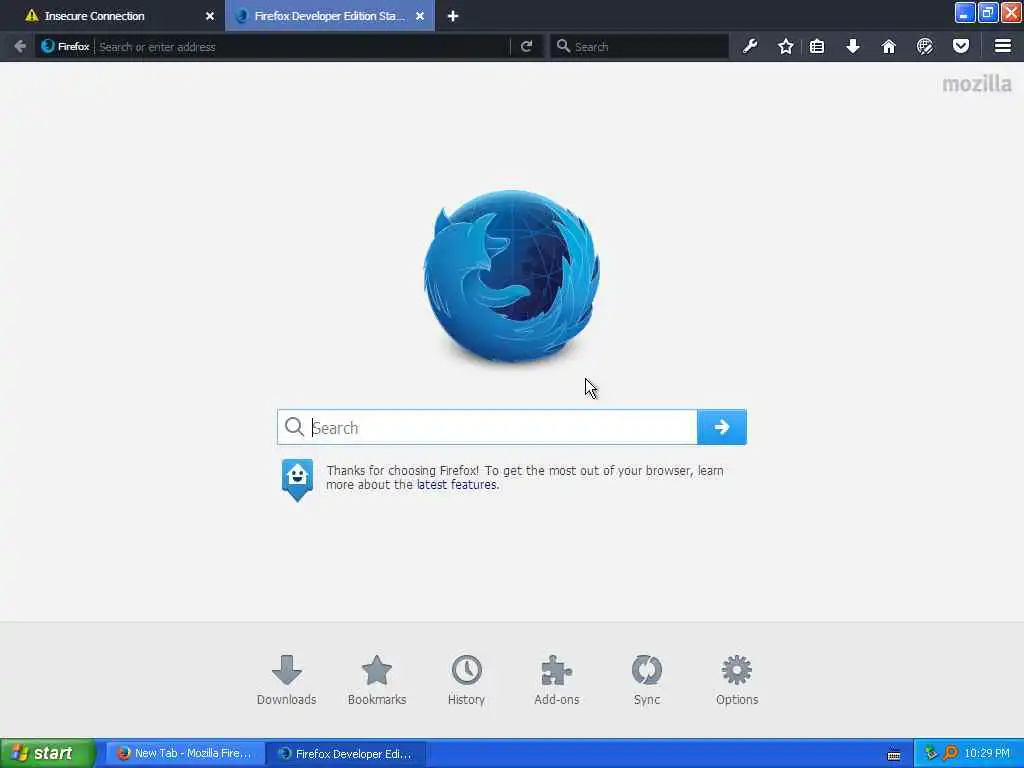Close the Insecure Connection tab
1024x768 pixels.
(x=210, y=16)
